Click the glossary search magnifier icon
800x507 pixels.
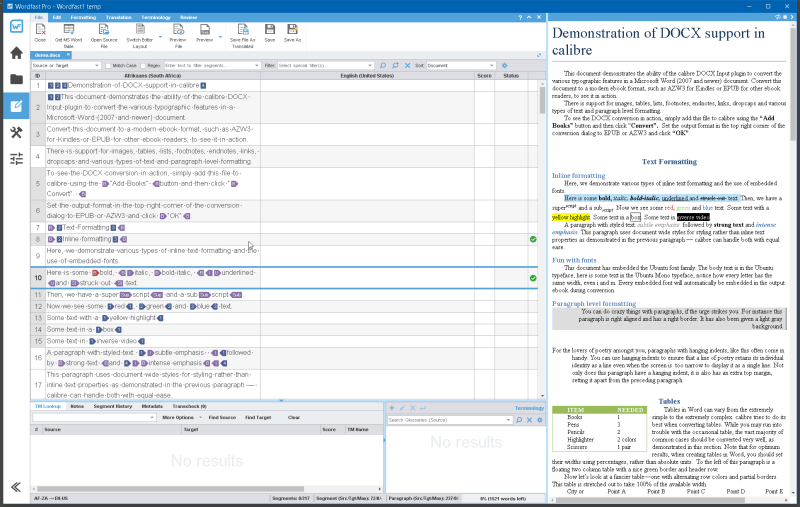519,420
